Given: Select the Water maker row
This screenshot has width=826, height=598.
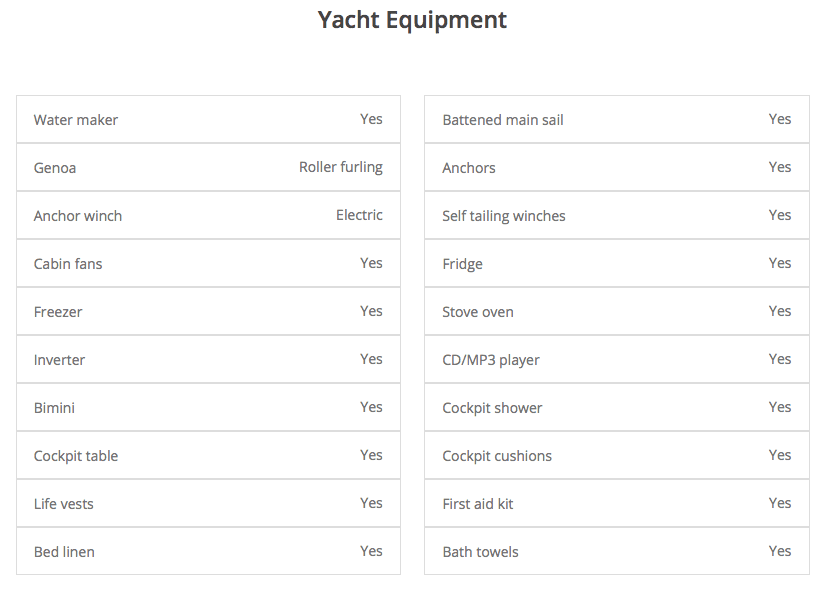Looking at the screenshot, I should coord(76,120).
